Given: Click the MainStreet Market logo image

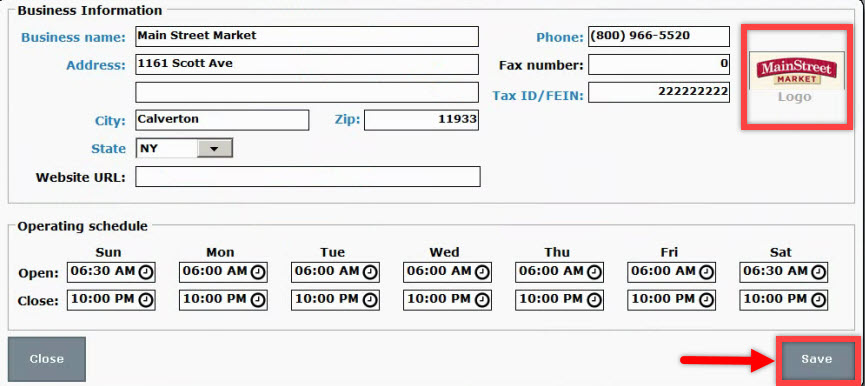Looking at the screenshot, I should tap(796, 72).
